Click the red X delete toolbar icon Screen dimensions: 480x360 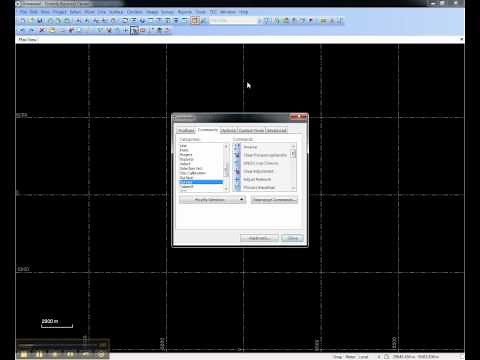[42, 30]
